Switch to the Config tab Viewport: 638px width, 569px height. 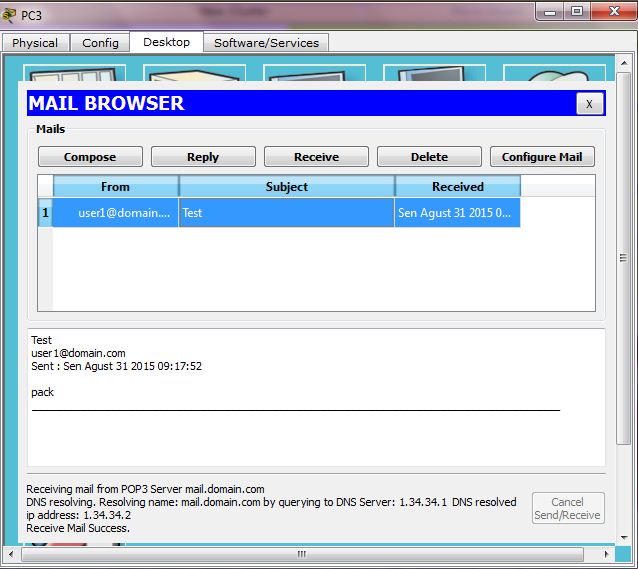pos(100,43)
